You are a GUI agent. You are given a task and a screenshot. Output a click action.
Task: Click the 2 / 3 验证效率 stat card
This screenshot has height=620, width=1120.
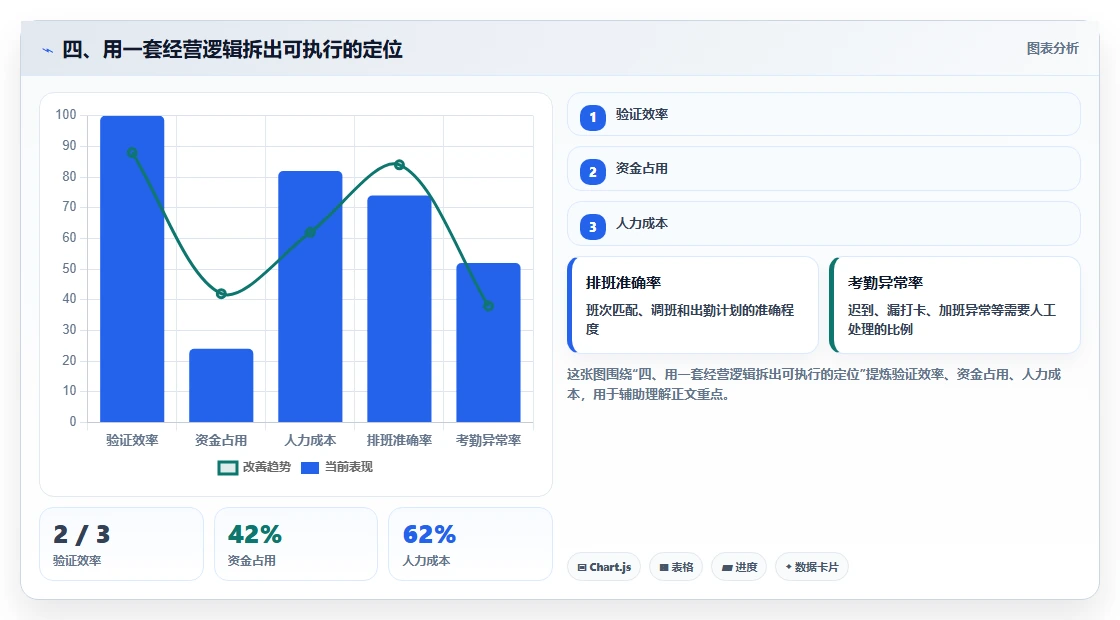pyautogui.click(x=121, y=544)
